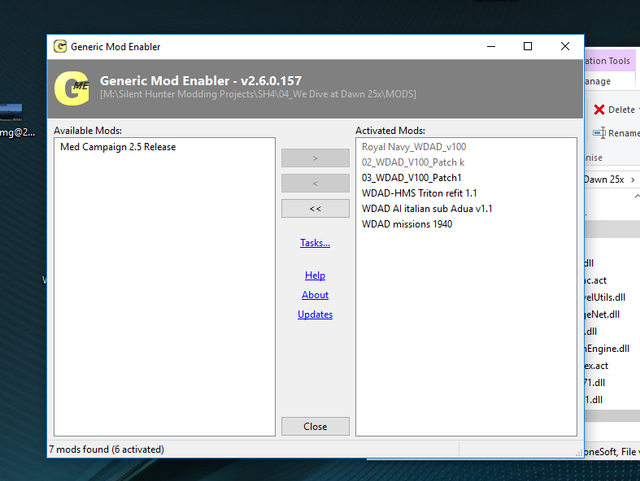
Task: Click the resize grip in the status bar
Action: (579, 453)
